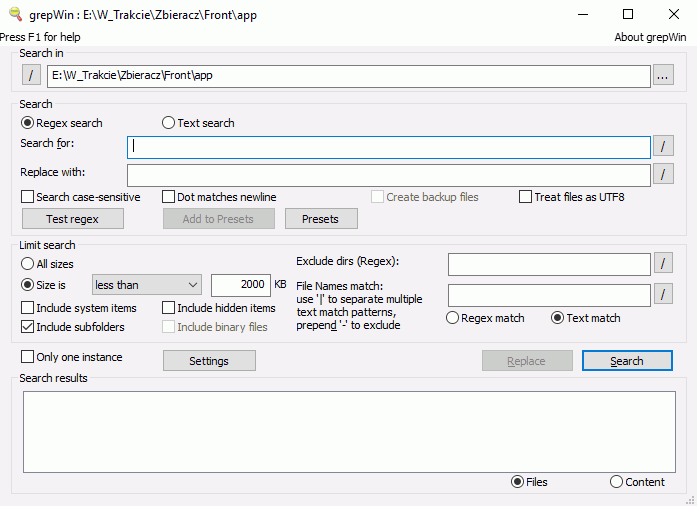
Task: Click slash button beside Search for field
Action: (x=664, y=147)
